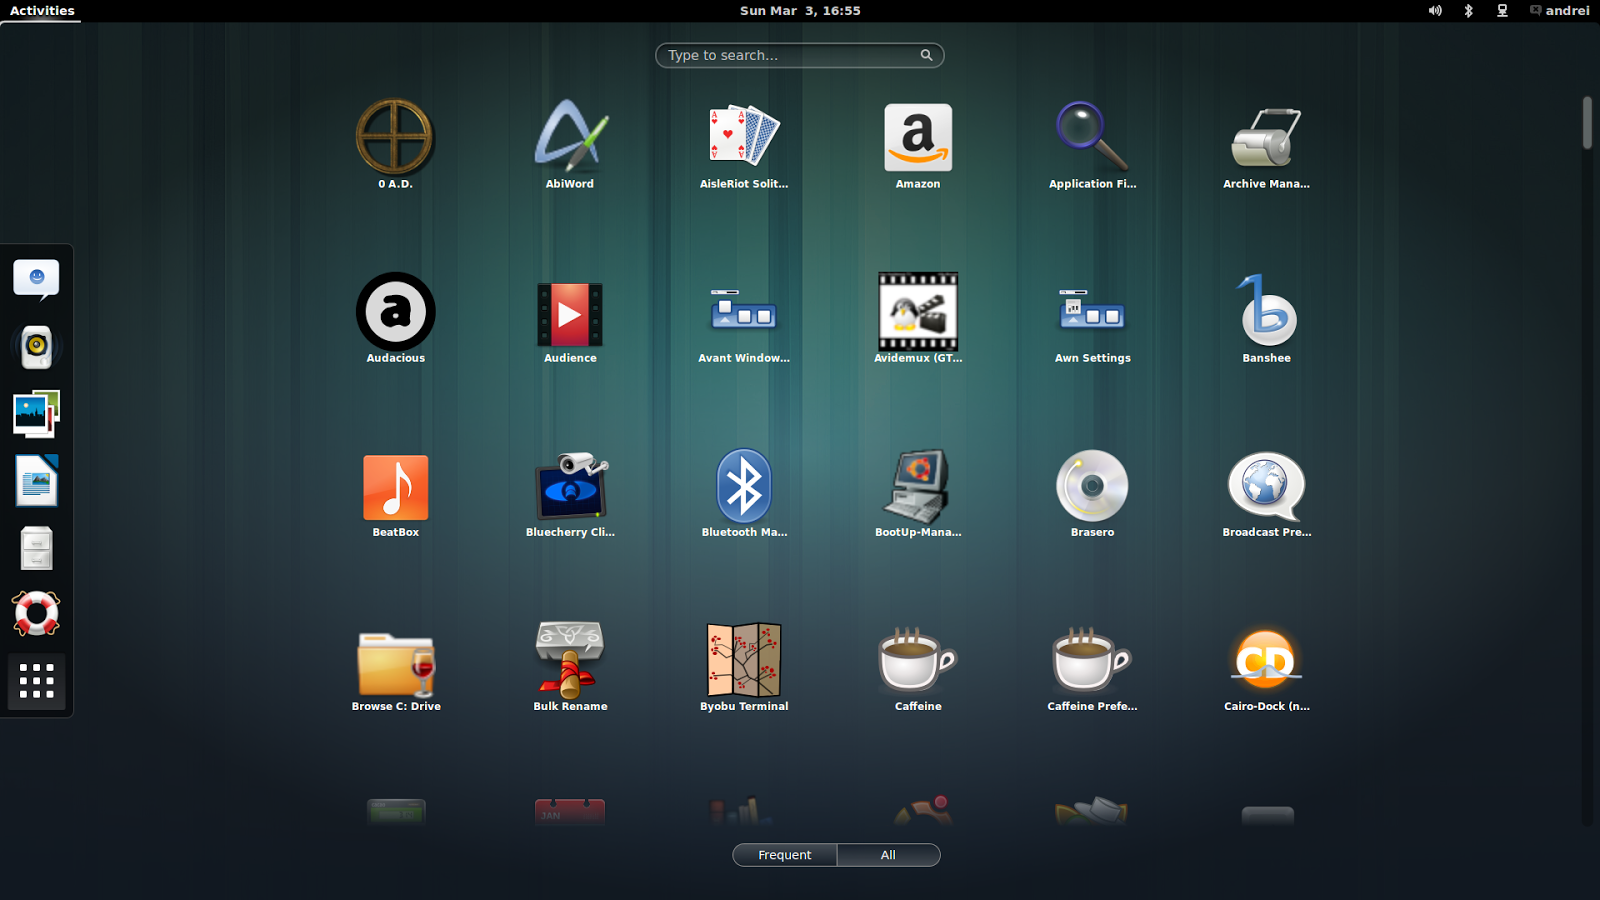Open the speaker music app in the dash

(36, 347)
